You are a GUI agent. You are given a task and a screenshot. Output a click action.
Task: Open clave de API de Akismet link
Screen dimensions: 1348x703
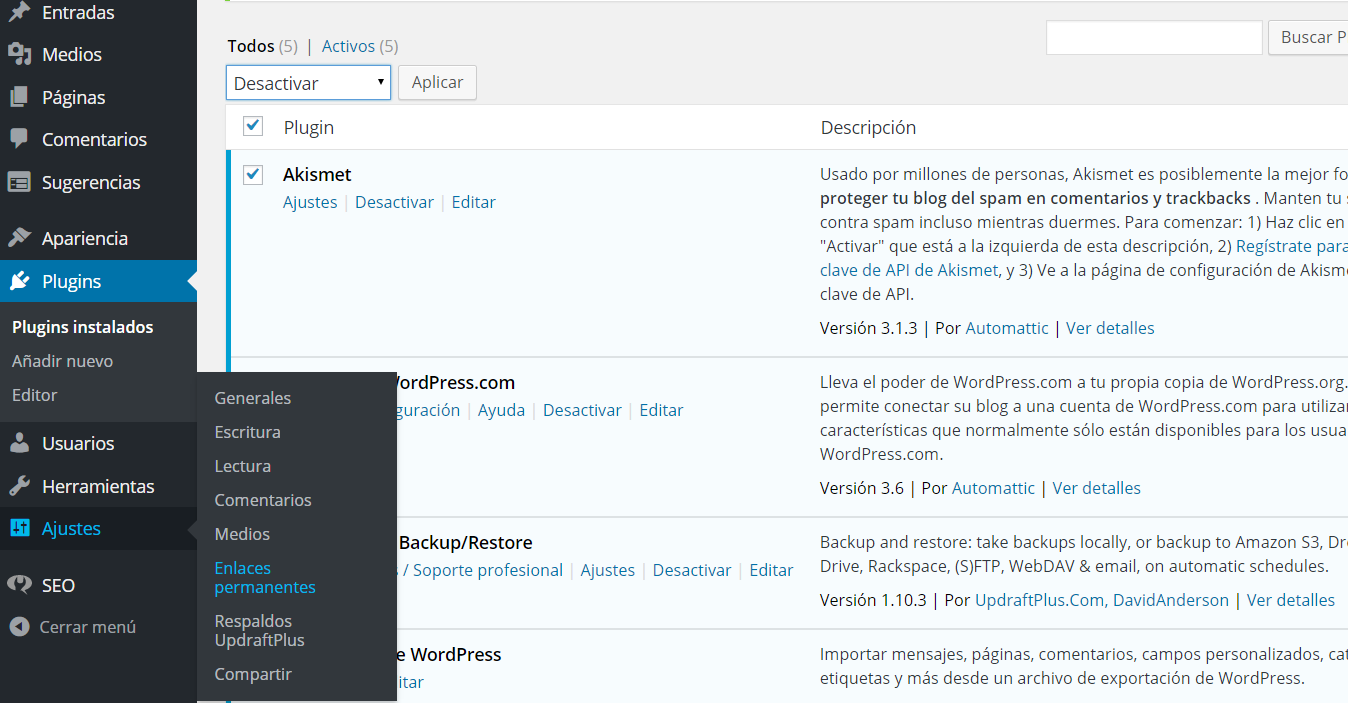coord(909,270)
